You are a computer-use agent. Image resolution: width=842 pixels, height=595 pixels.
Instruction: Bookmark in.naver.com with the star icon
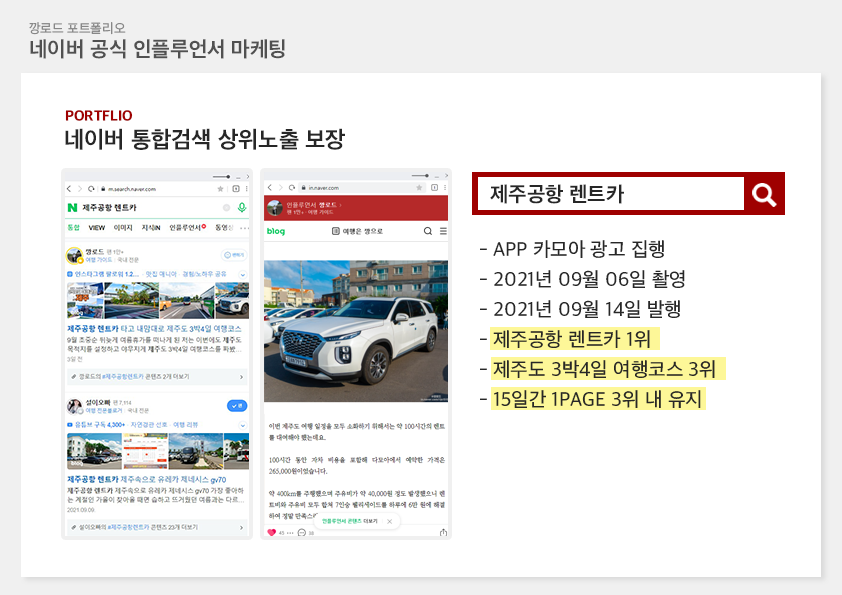point(419,188)
